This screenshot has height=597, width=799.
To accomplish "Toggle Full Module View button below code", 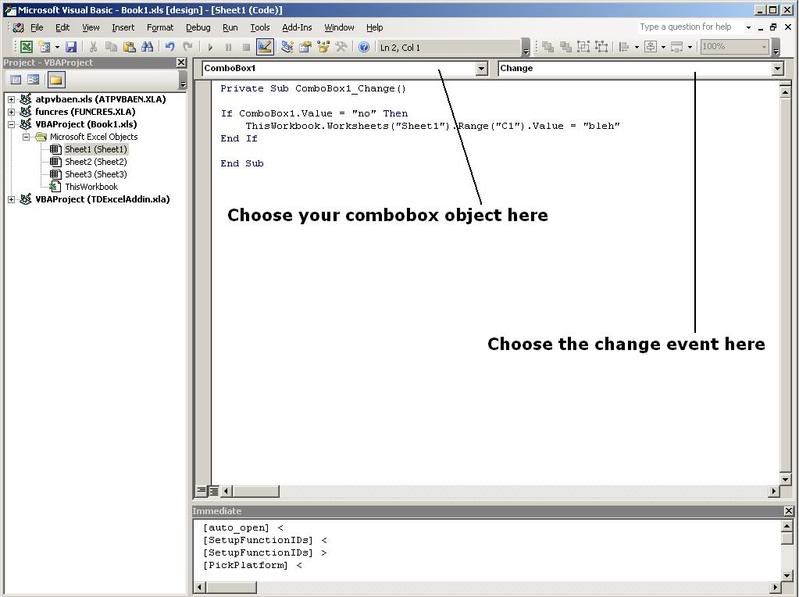I will pyautogui.click(x=214, y=491).
